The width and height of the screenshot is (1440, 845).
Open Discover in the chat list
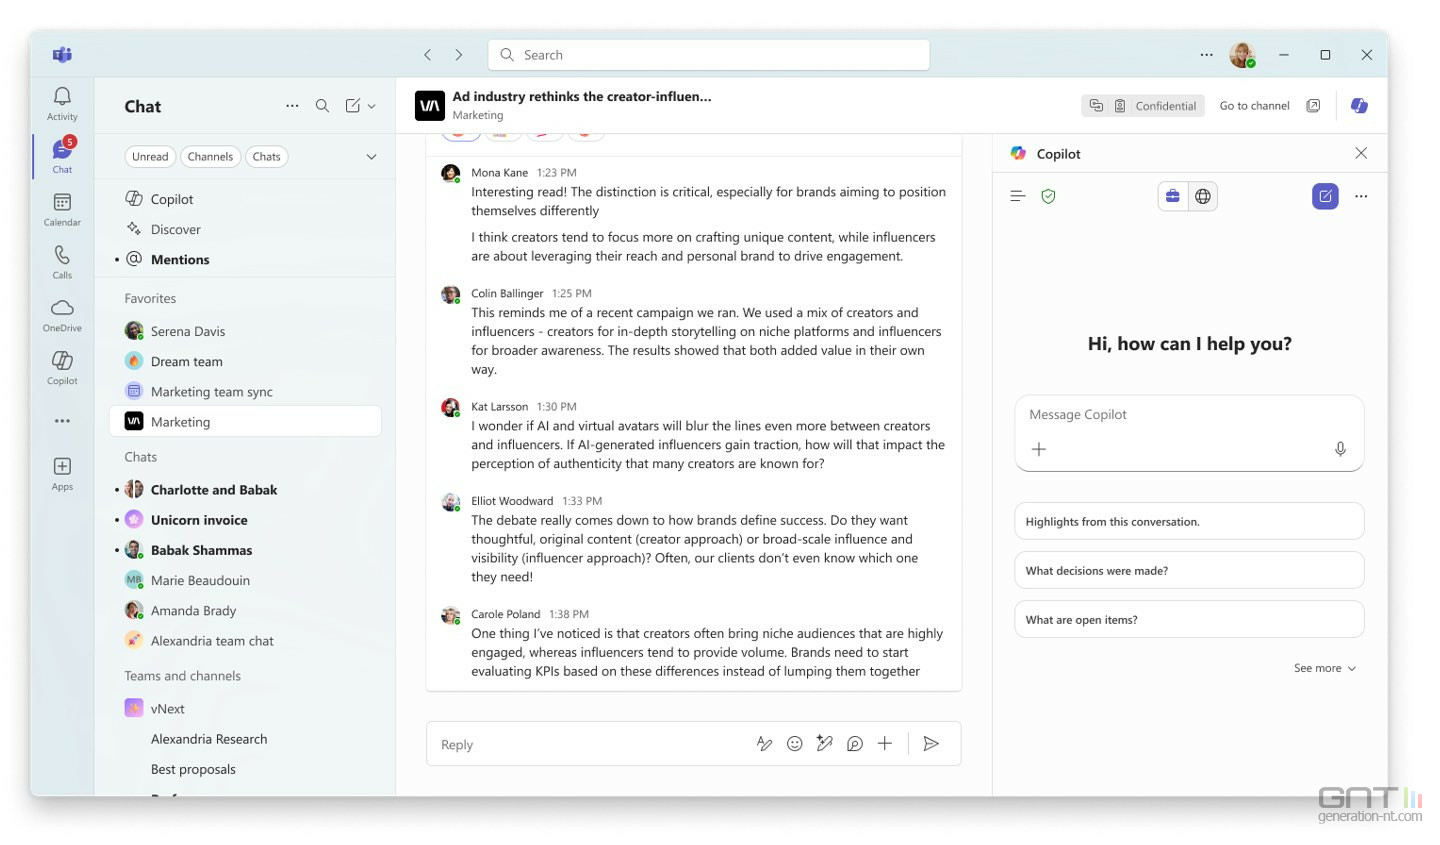245,229
